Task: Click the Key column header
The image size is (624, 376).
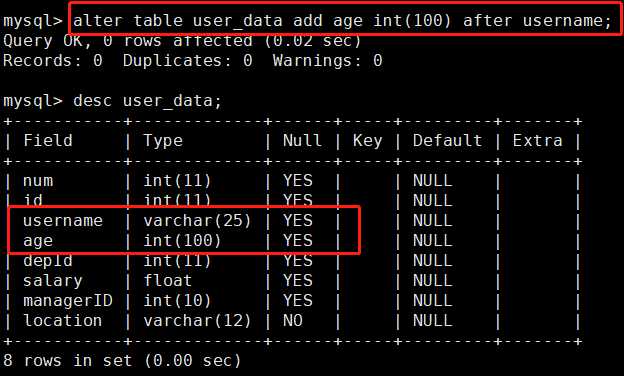Action: point(367,141)
